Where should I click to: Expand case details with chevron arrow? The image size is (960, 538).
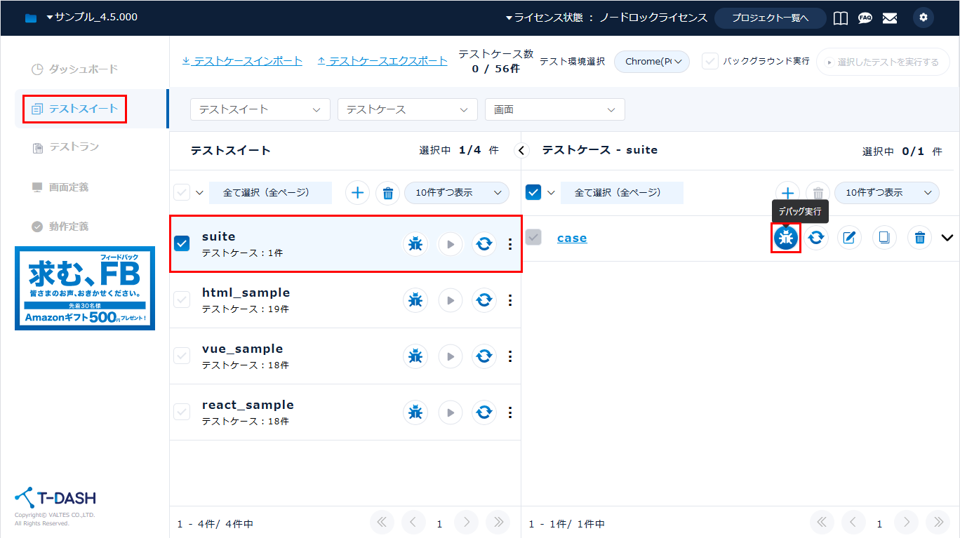947,238
